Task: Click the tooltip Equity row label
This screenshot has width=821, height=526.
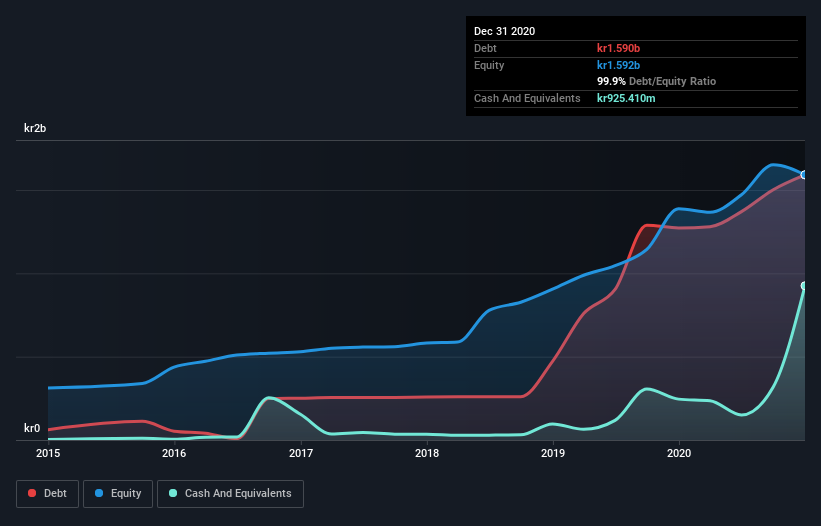Action: point(489,65)
